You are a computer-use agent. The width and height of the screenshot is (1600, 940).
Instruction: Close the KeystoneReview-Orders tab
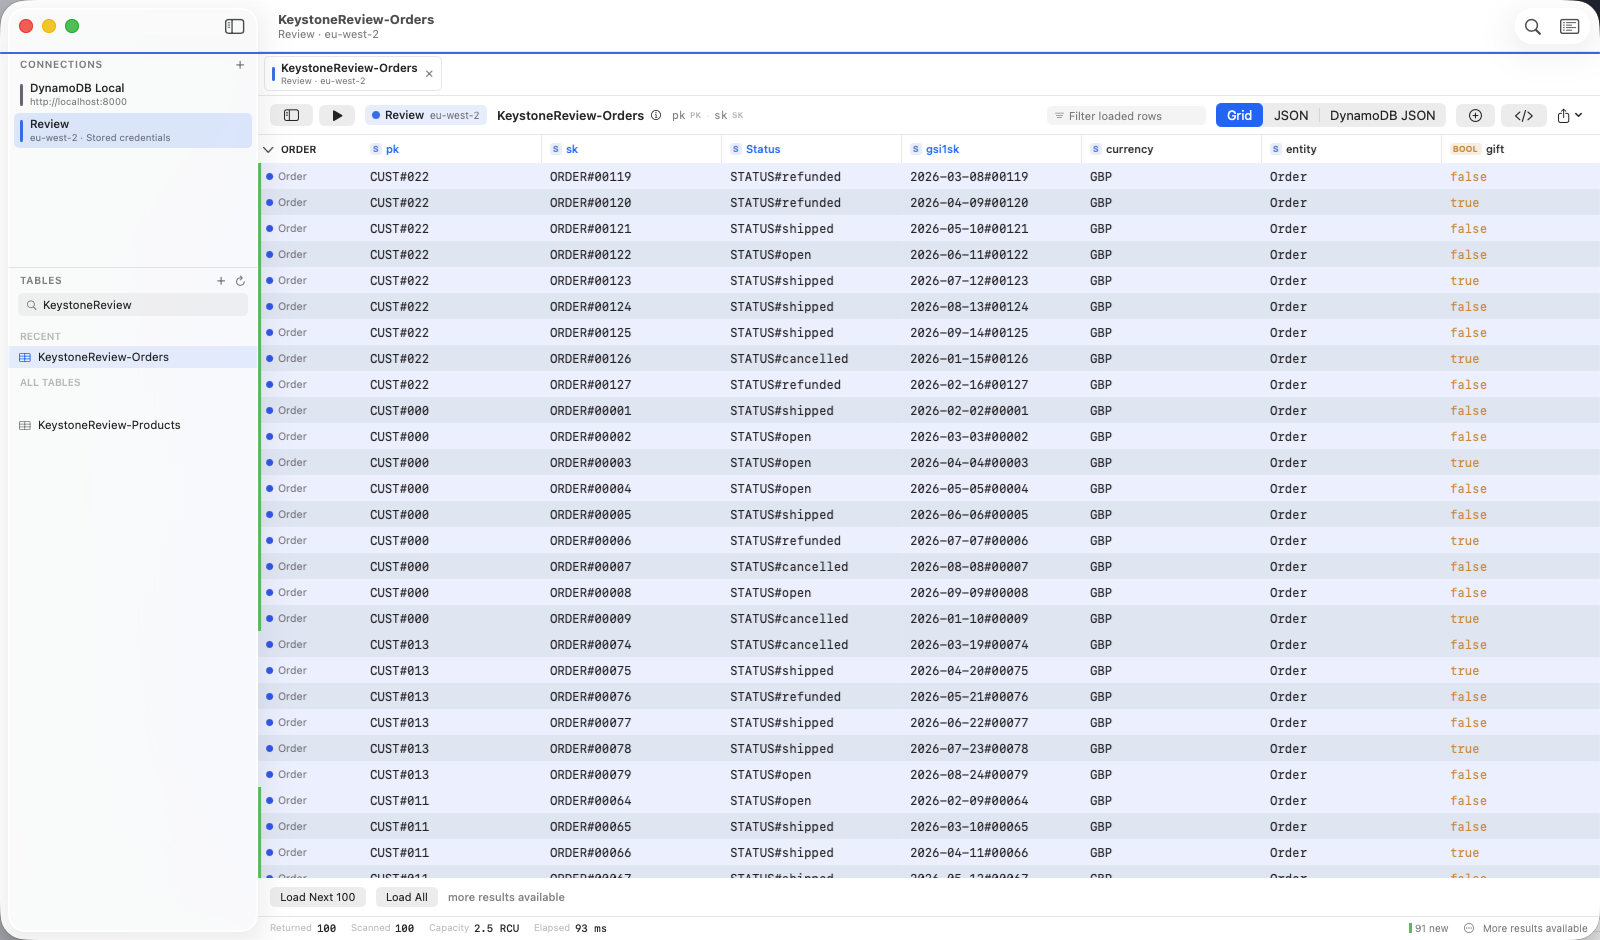pos(429,74)
